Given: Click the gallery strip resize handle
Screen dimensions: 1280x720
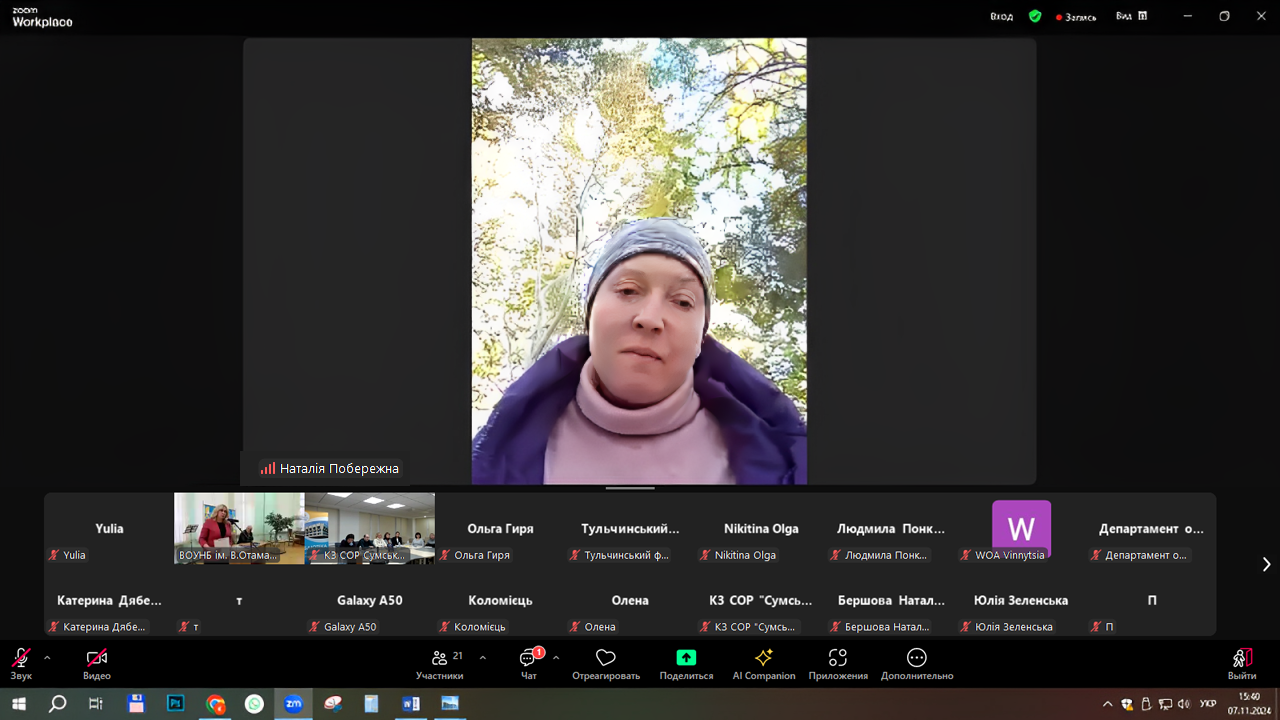Looking at the screenshot, I should [x=630, y=488].
